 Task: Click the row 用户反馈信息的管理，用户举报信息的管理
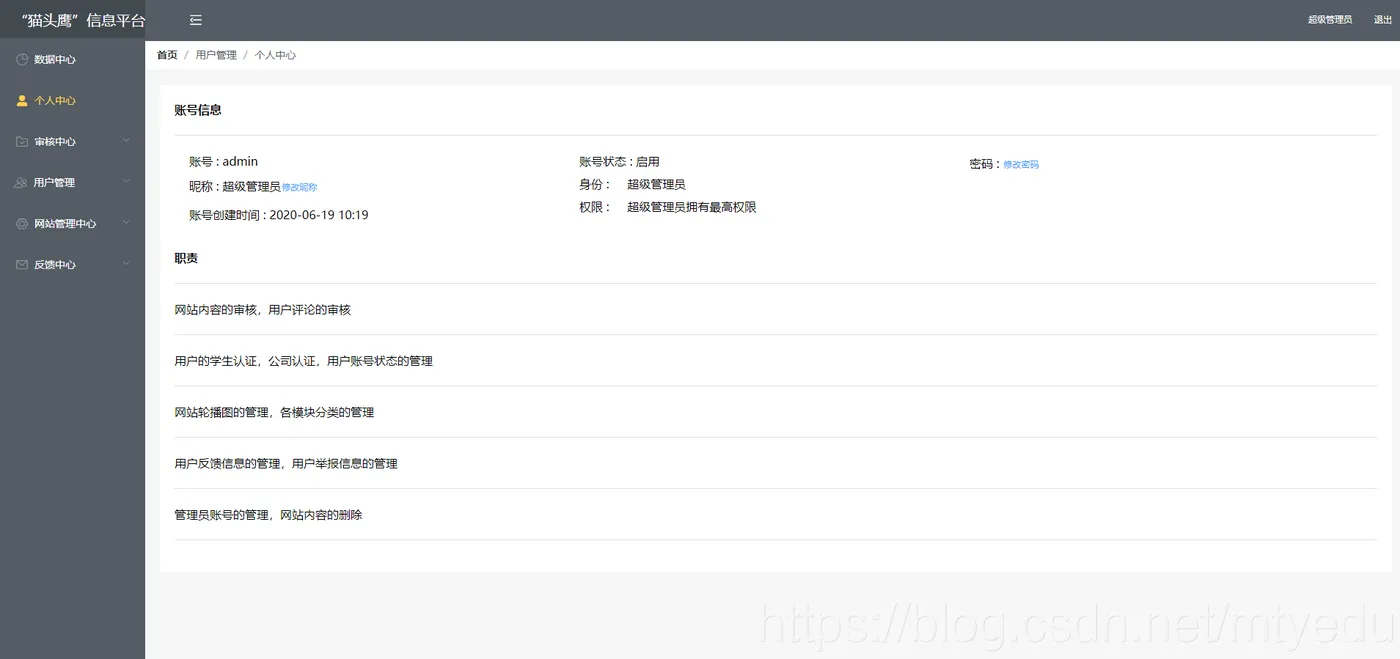775,464
